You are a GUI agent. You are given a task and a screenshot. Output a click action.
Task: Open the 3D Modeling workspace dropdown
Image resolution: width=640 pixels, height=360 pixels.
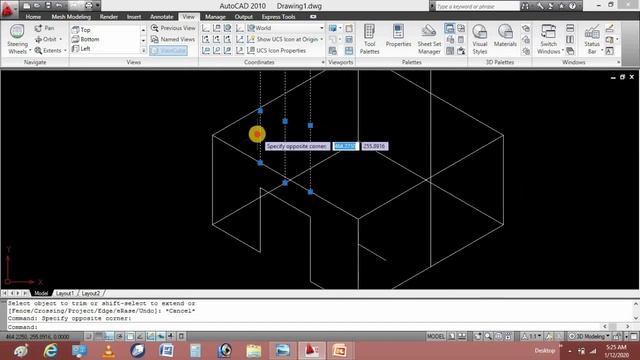coord(589,336)
